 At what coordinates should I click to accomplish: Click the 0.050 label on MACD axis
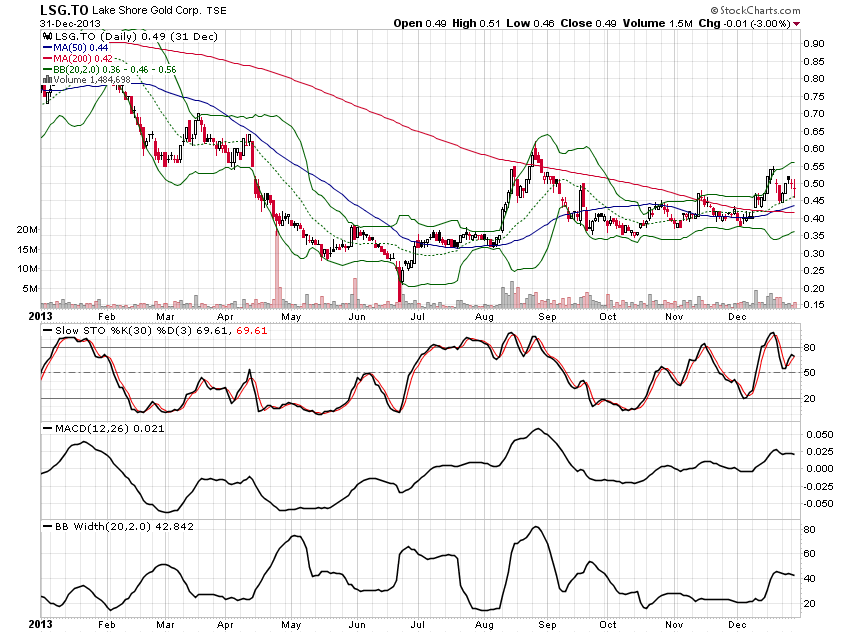click(x=820, y=435)
